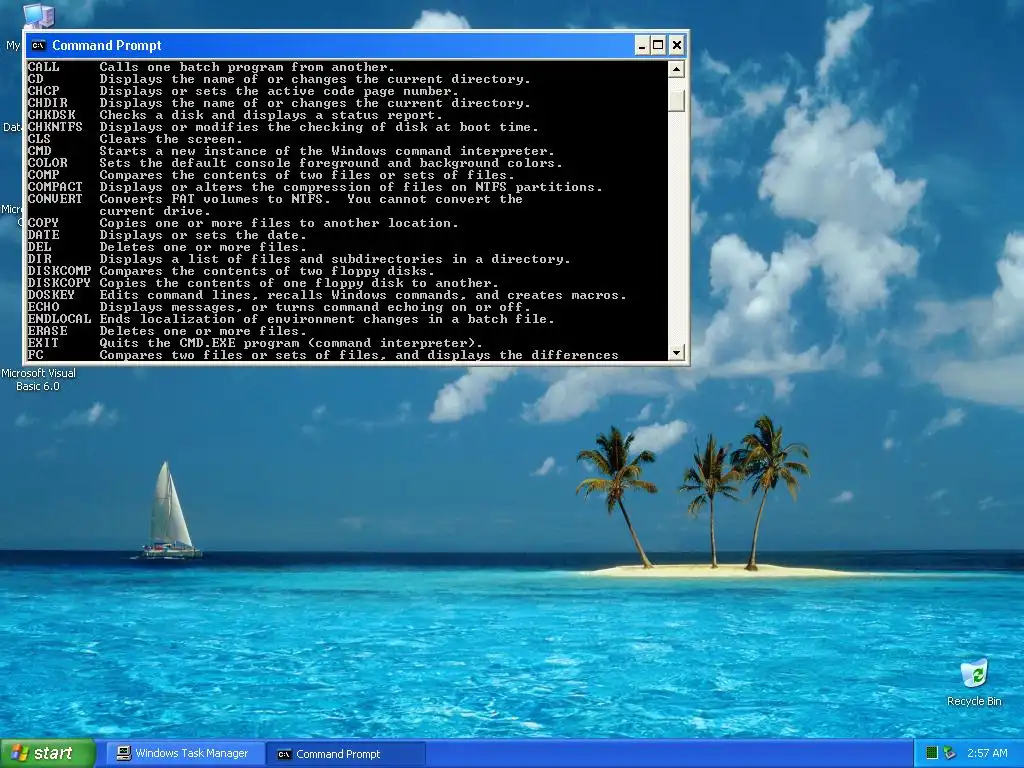Screen dimensions: 1024x768
Task: Click the CD command name
Action: 35,79
